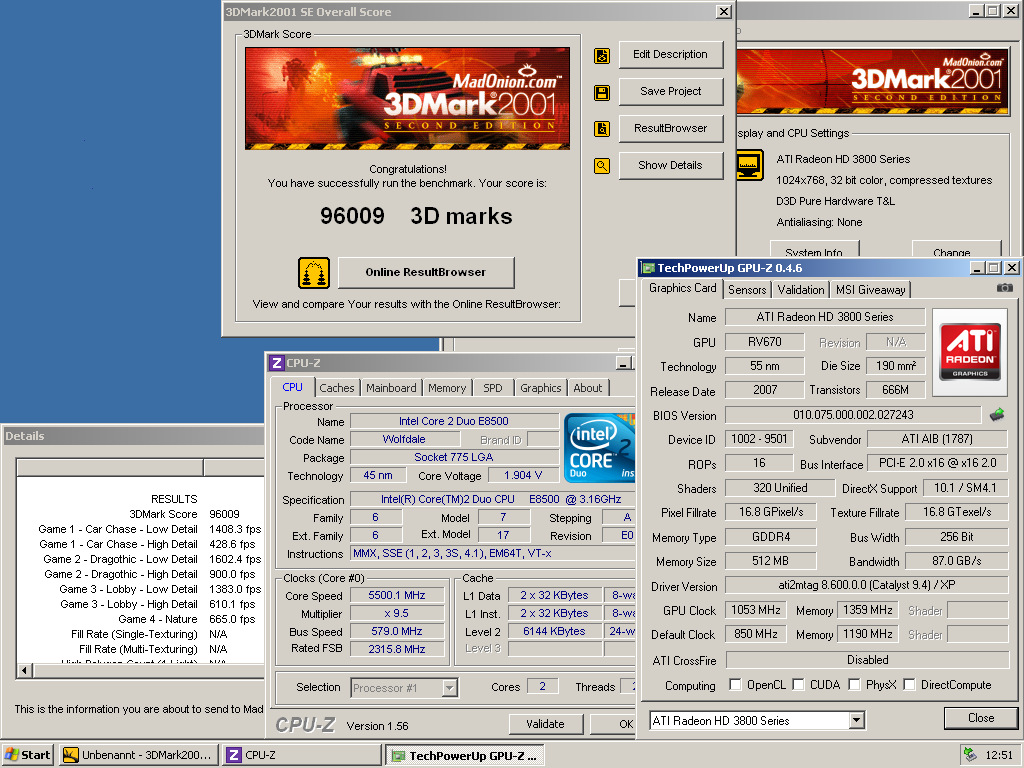Click the Edit Description icon

(601, 56)
